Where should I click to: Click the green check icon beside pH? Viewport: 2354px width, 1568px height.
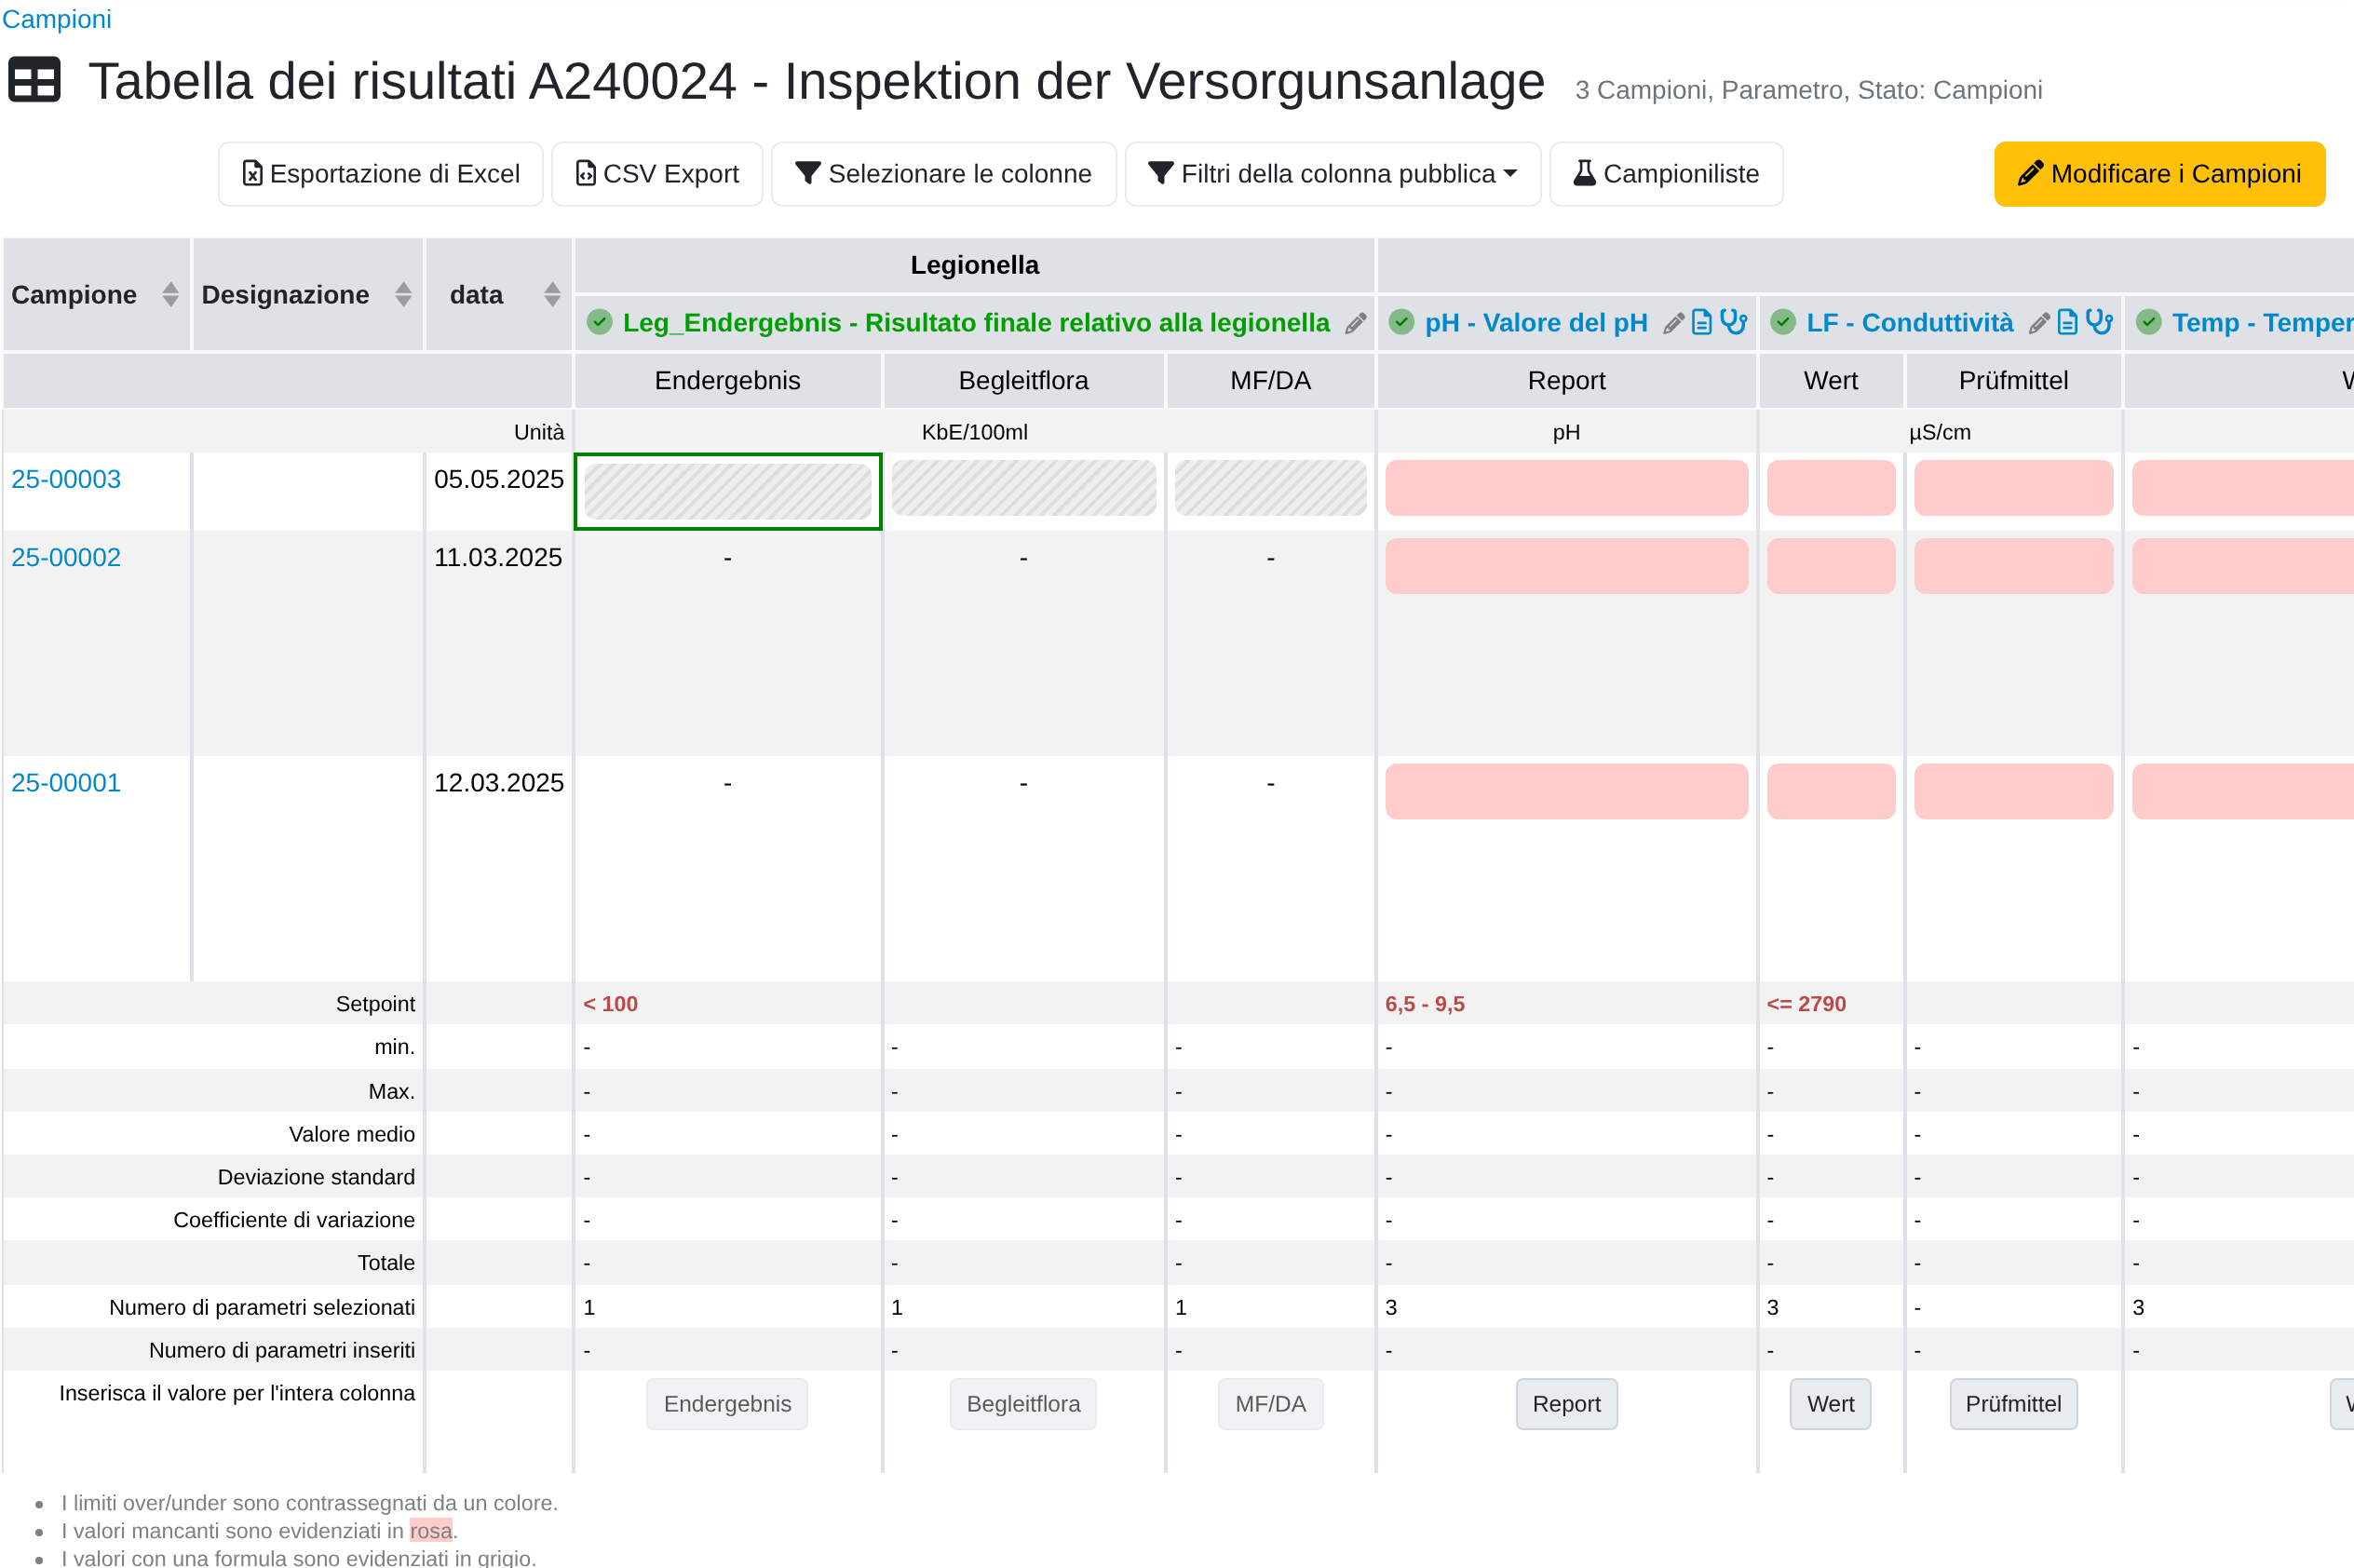tap(1401, 322)
